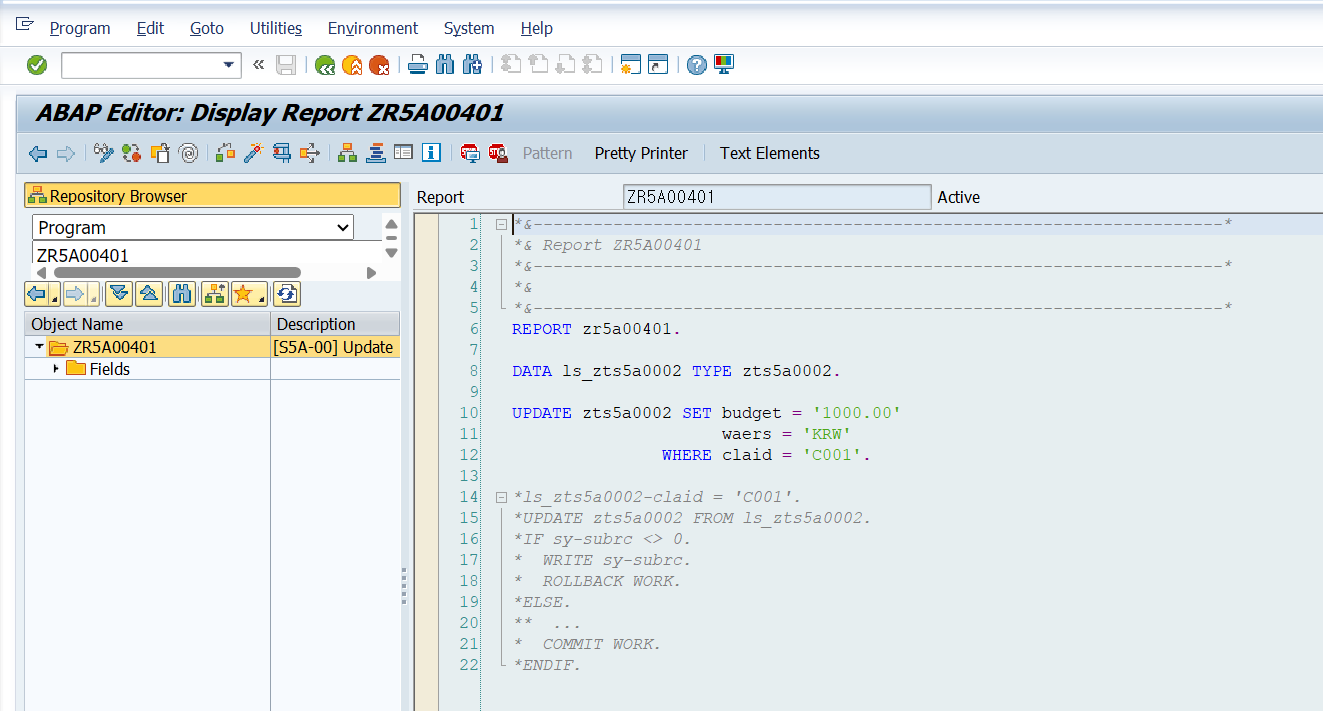
Task: Click the Generate Shortcut icon
Action: point(657,65)
